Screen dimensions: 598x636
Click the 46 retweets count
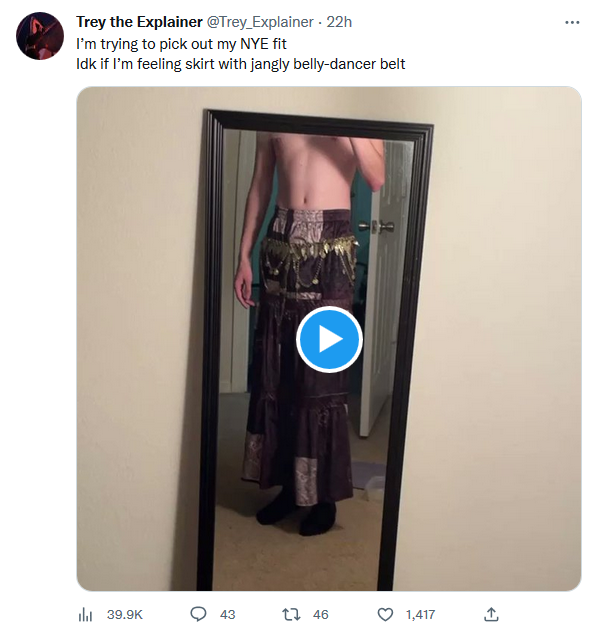[x=321, y=615]
